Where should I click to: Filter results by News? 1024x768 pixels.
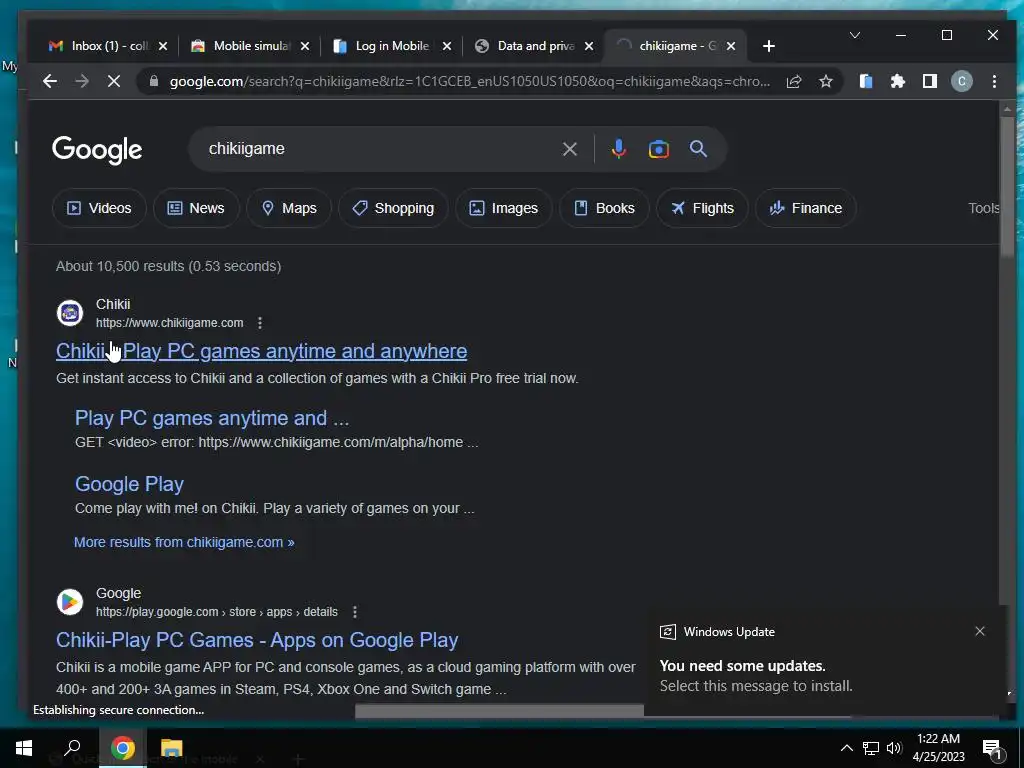tap(196, 208)
